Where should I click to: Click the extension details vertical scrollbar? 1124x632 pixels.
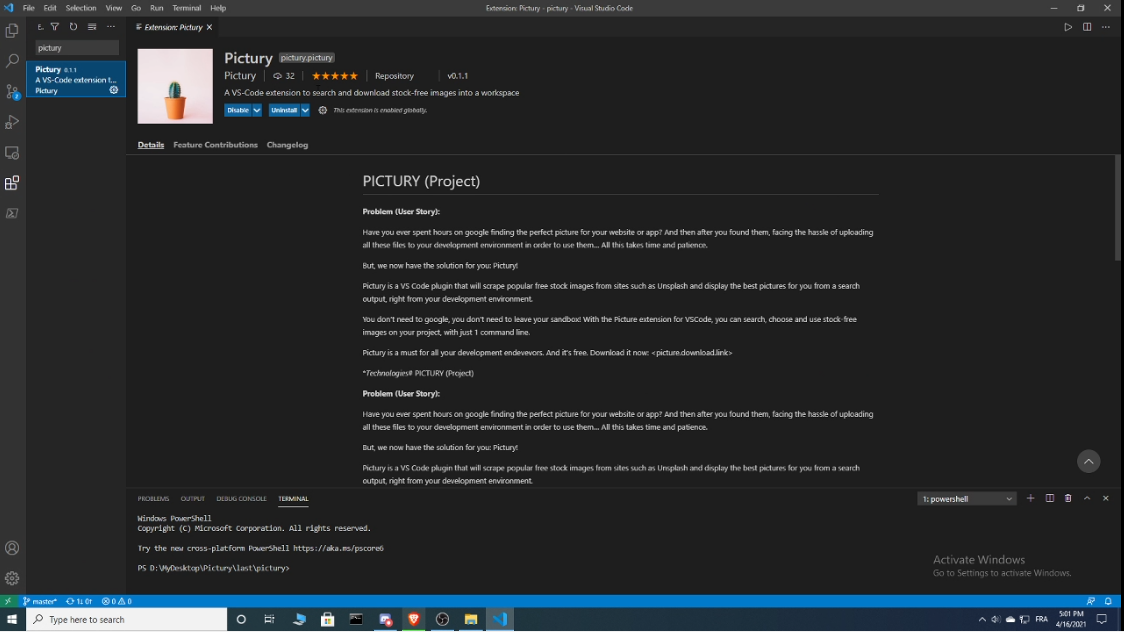[1118, 208]
